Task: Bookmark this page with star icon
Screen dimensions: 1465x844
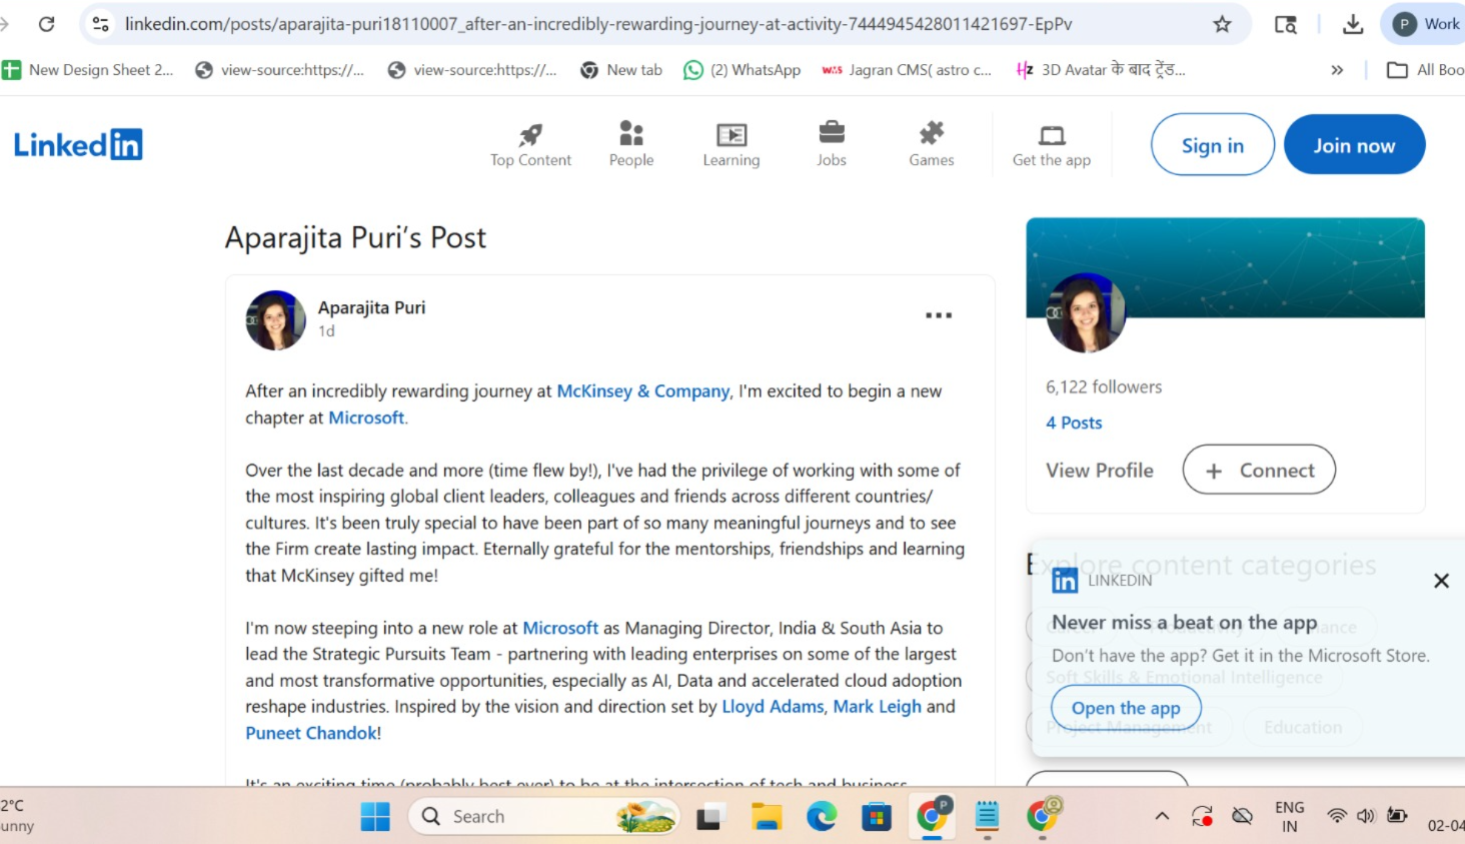Action: coord(1222,24)
